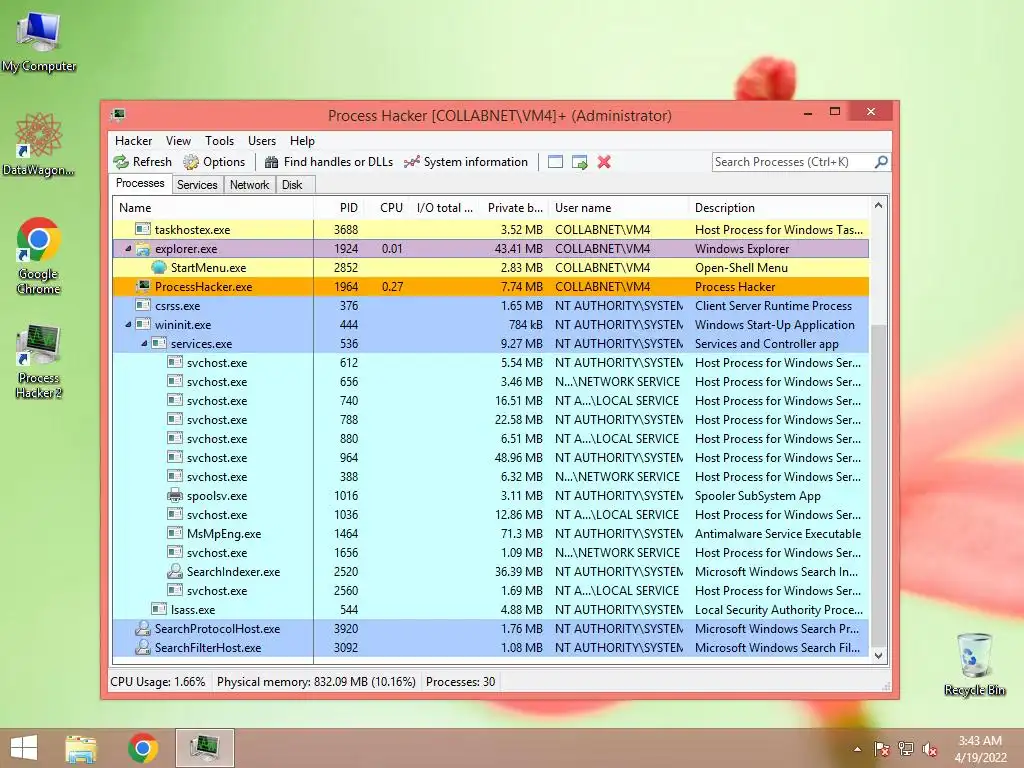
Task: Click the find window toolbar icon
Action: coord(555,162)
